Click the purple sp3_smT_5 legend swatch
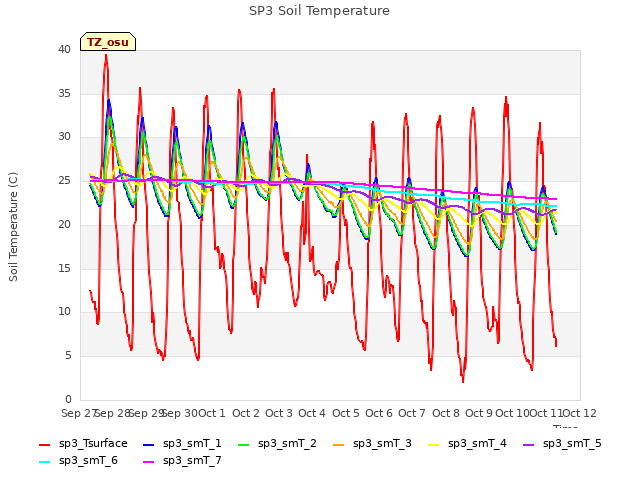The image size is (640, 480). click(528, 444)
